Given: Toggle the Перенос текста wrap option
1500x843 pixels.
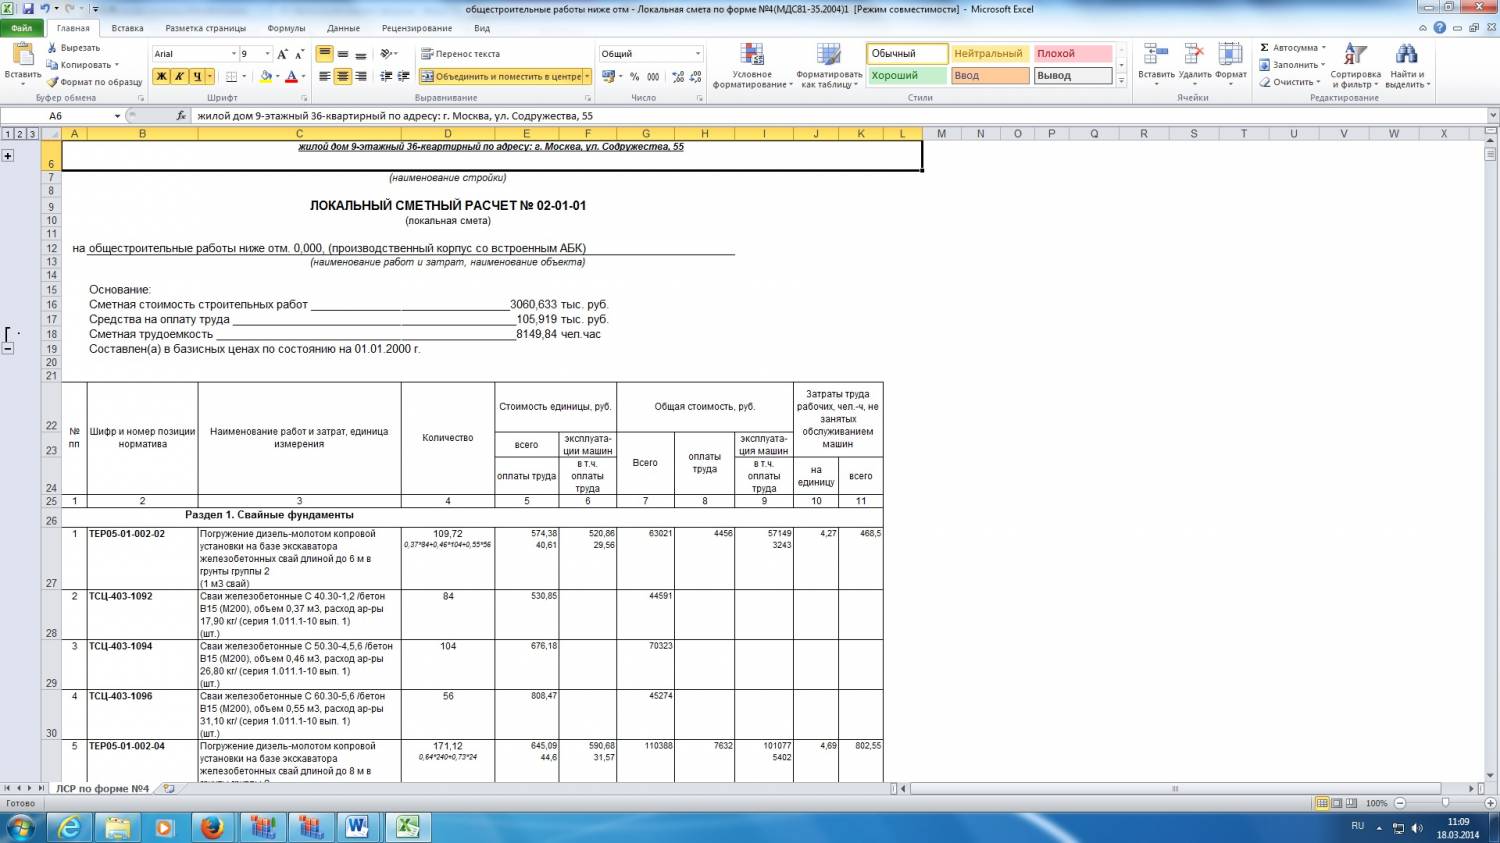Looking at the screenshot, I should click(460, 54).
